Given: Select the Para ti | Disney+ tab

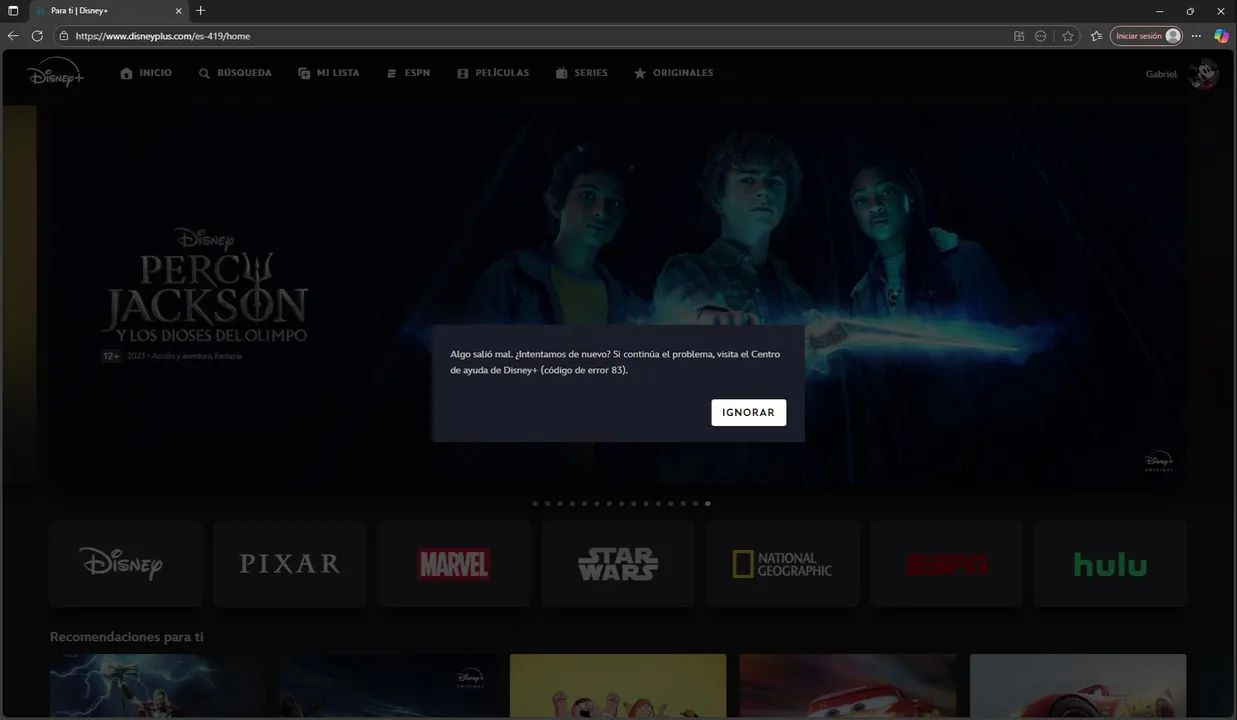Looking at the screenshot, I should [108, 10].
